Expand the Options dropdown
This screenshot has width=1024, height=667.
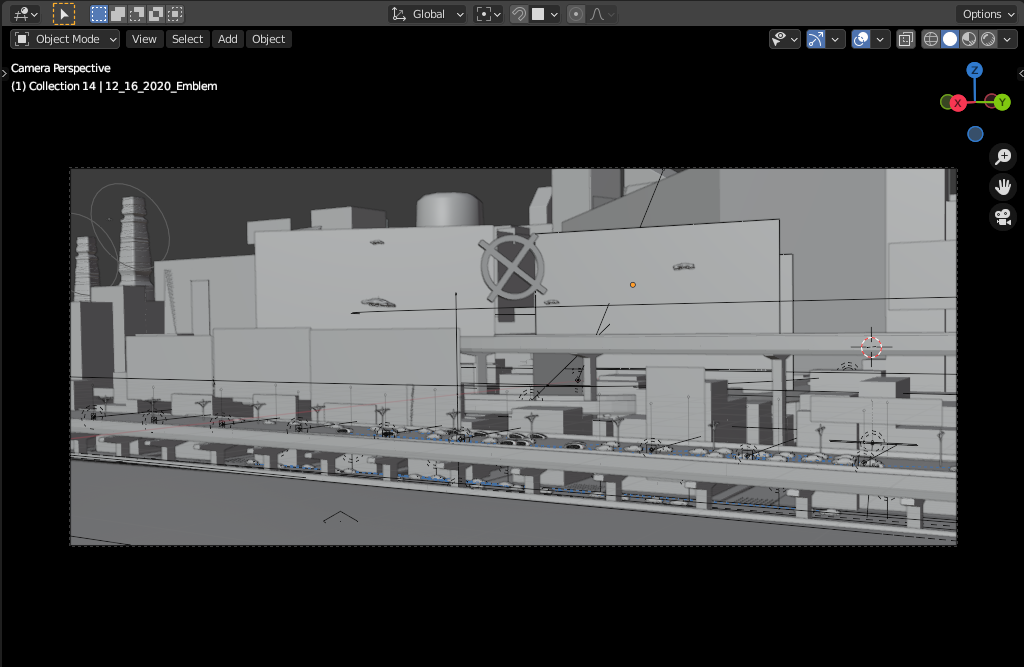[988, 14]
